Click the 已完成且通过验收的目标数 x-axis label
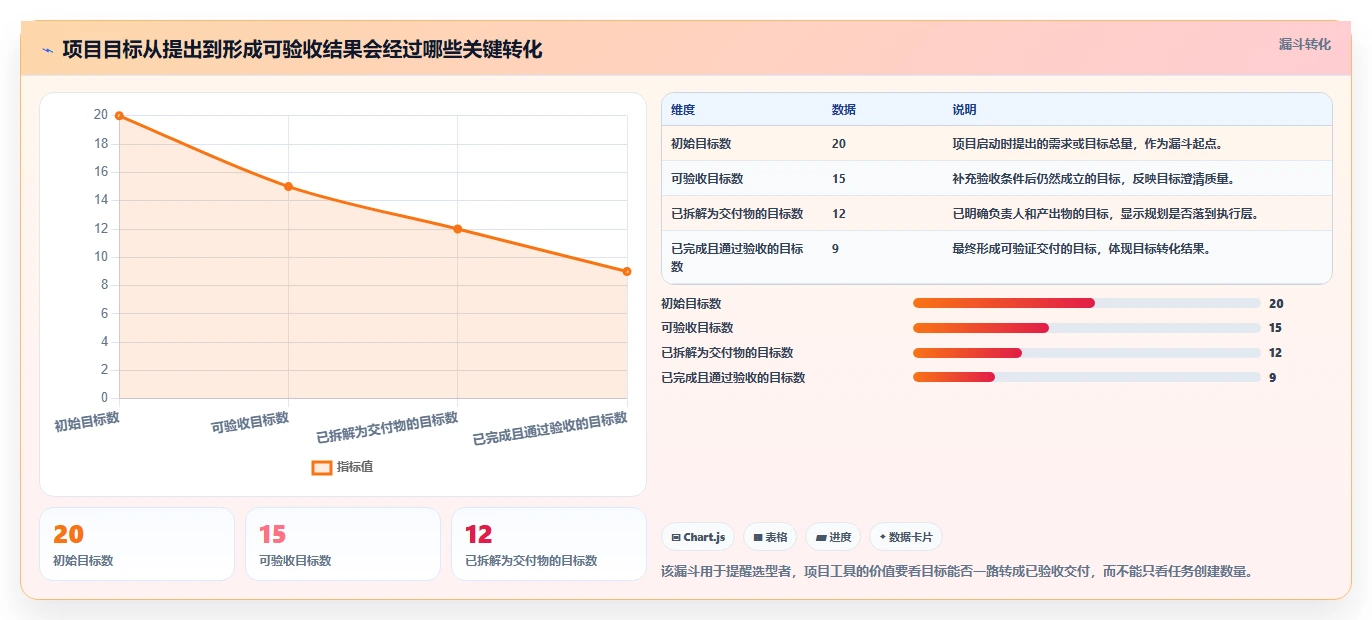 (550, 428)
